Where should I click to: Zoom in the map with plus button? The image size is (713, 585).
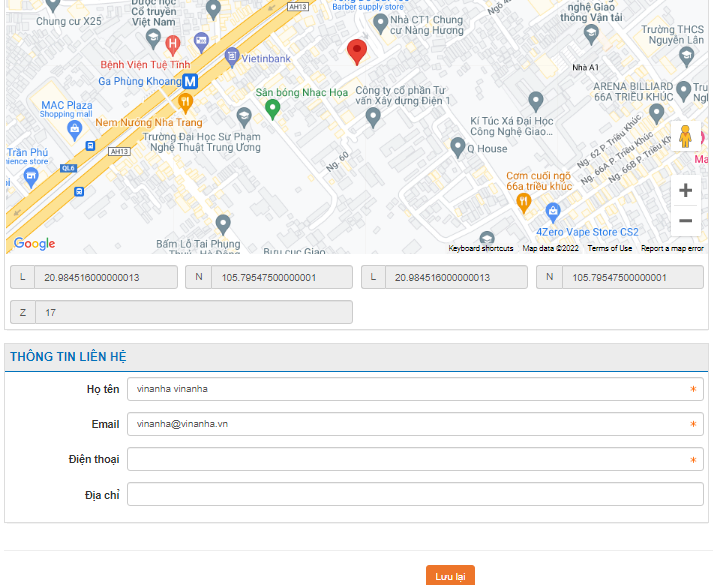686,190
